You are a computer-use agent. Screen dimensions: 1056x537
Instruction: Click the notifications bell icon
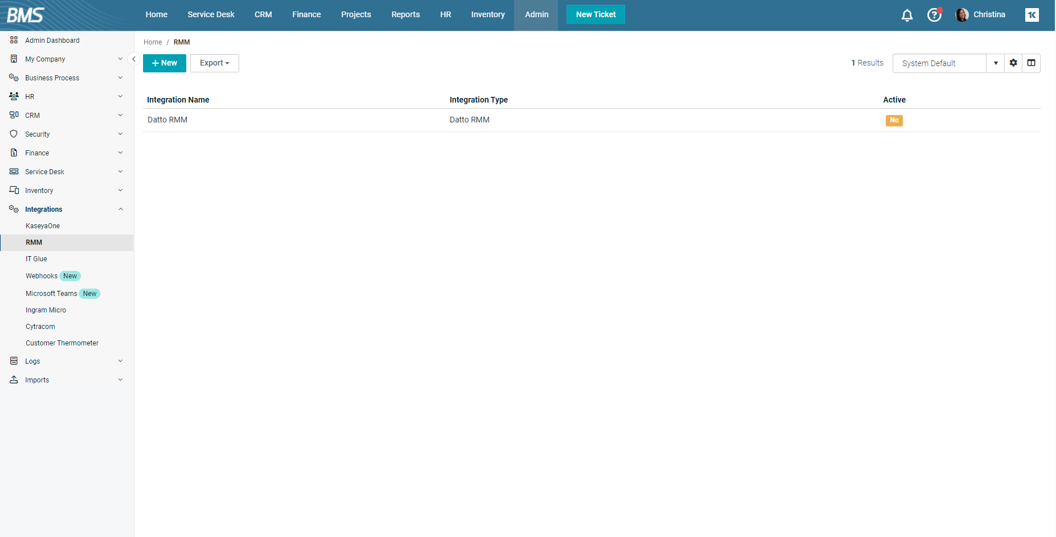tap(907, 15)
